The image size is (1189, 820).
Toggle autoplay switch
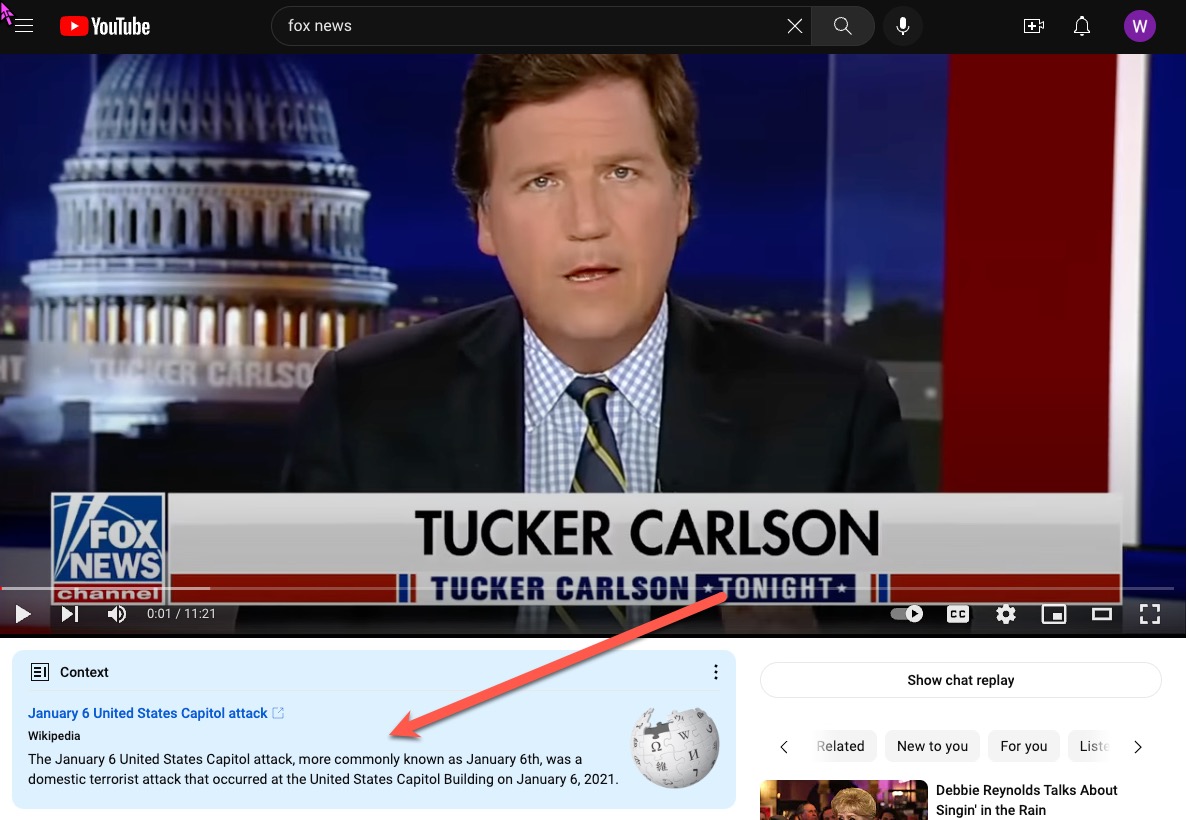(x=907, y=614)
